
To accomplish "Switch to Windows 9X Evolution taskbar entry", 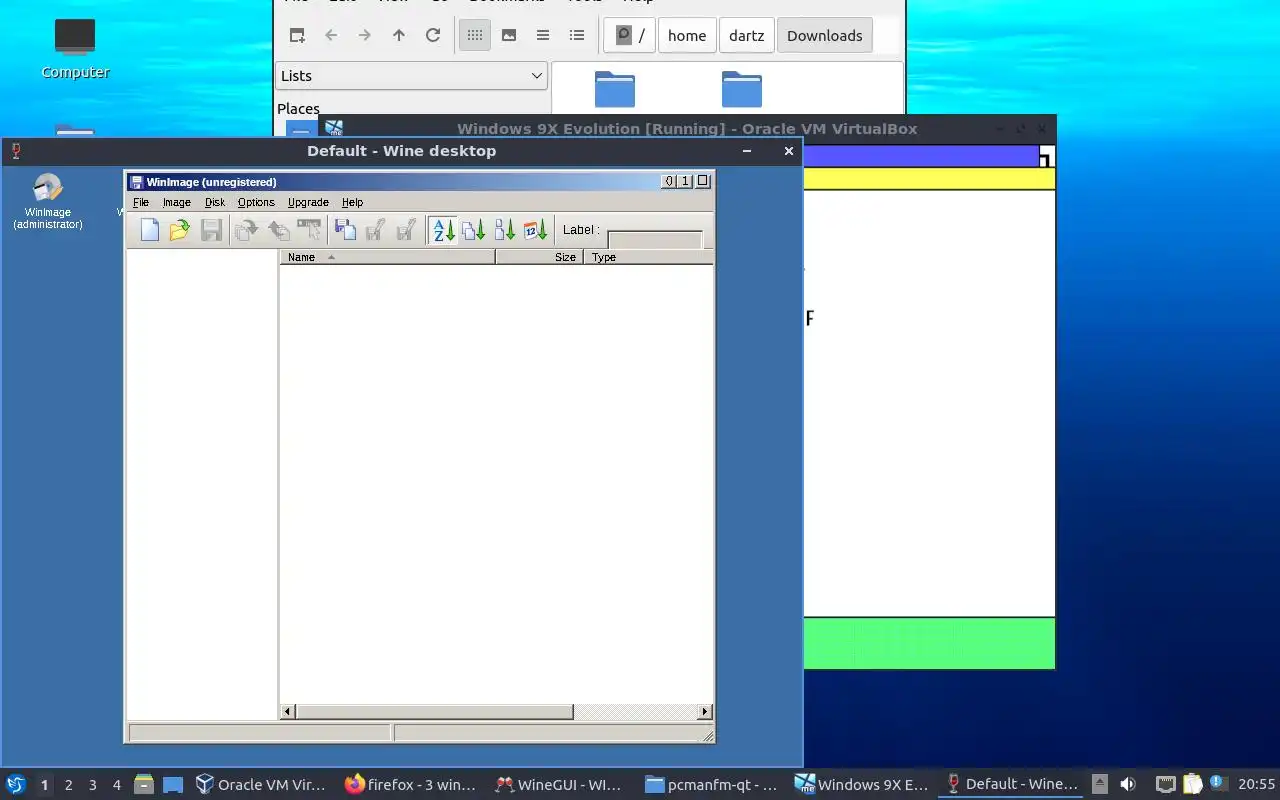I will click(x=861, y=785).
